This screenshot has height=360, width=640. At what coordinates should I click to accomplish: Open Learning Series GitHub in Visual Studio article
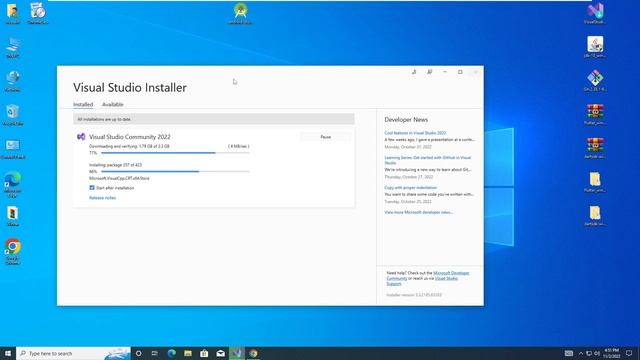click(428, 160)
